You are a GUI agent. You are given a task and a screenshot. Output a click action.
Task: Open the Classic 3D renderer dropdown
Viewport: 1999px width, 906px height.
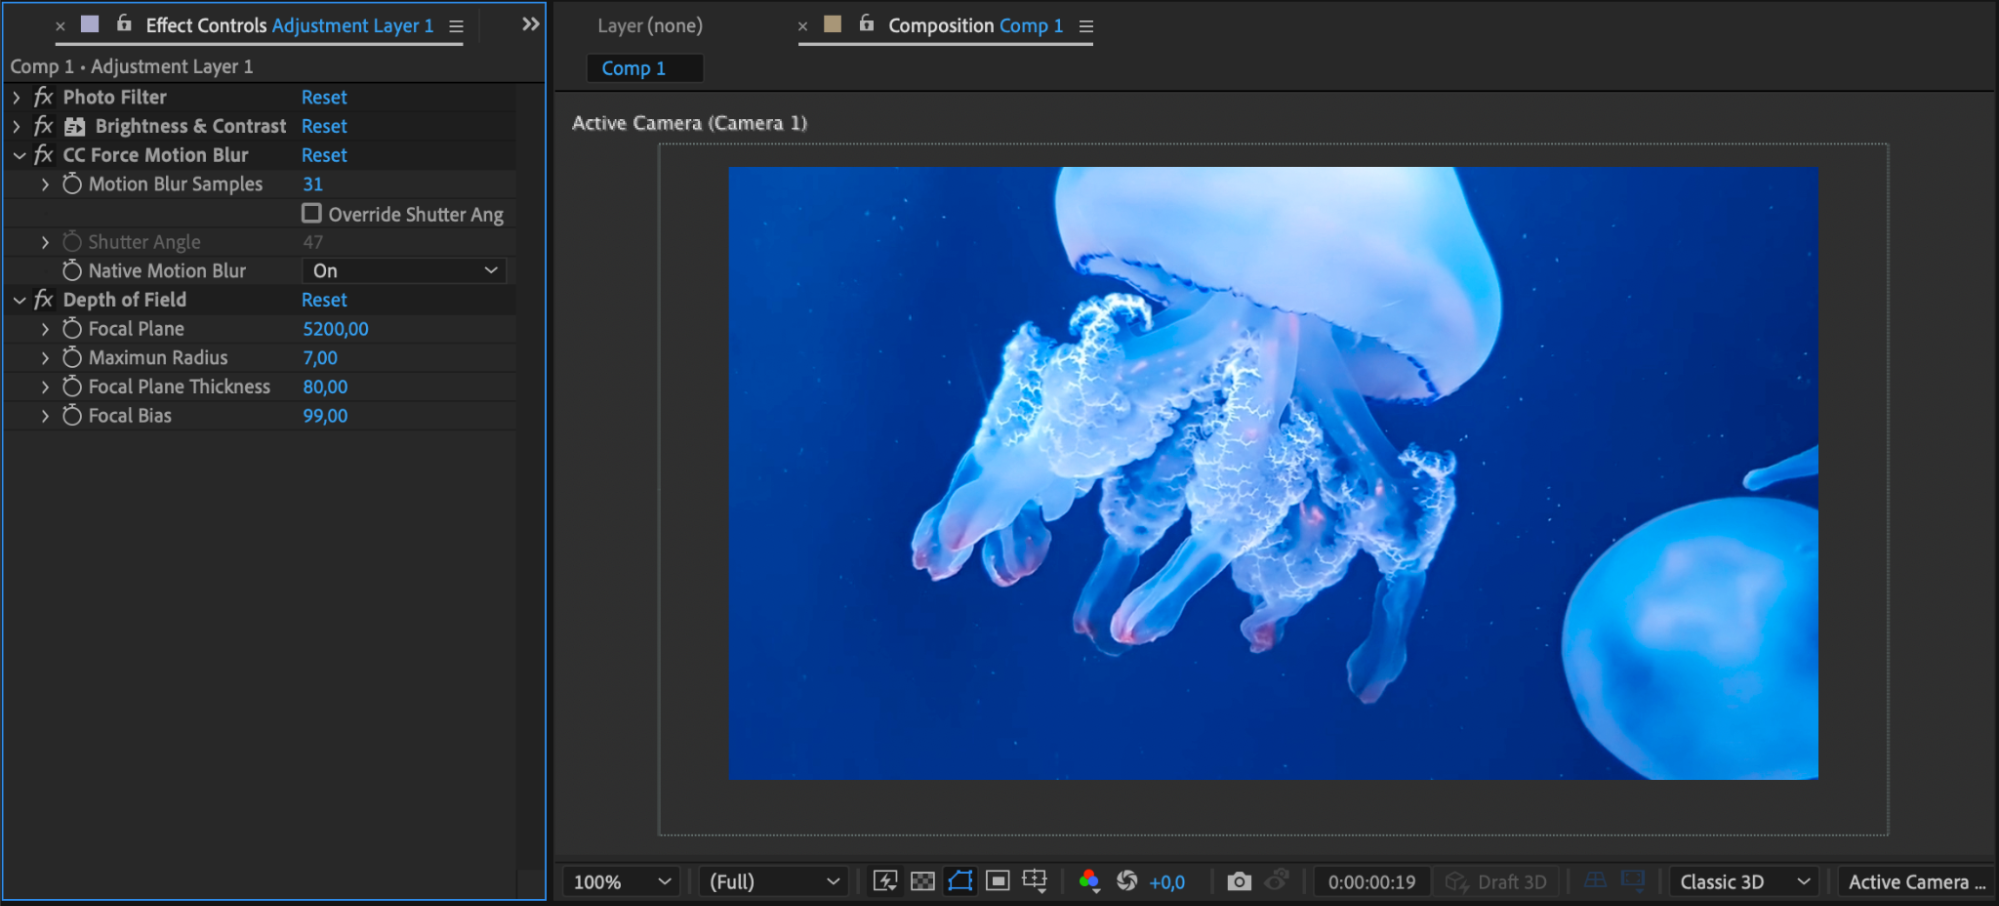(x=1744, y=882)
